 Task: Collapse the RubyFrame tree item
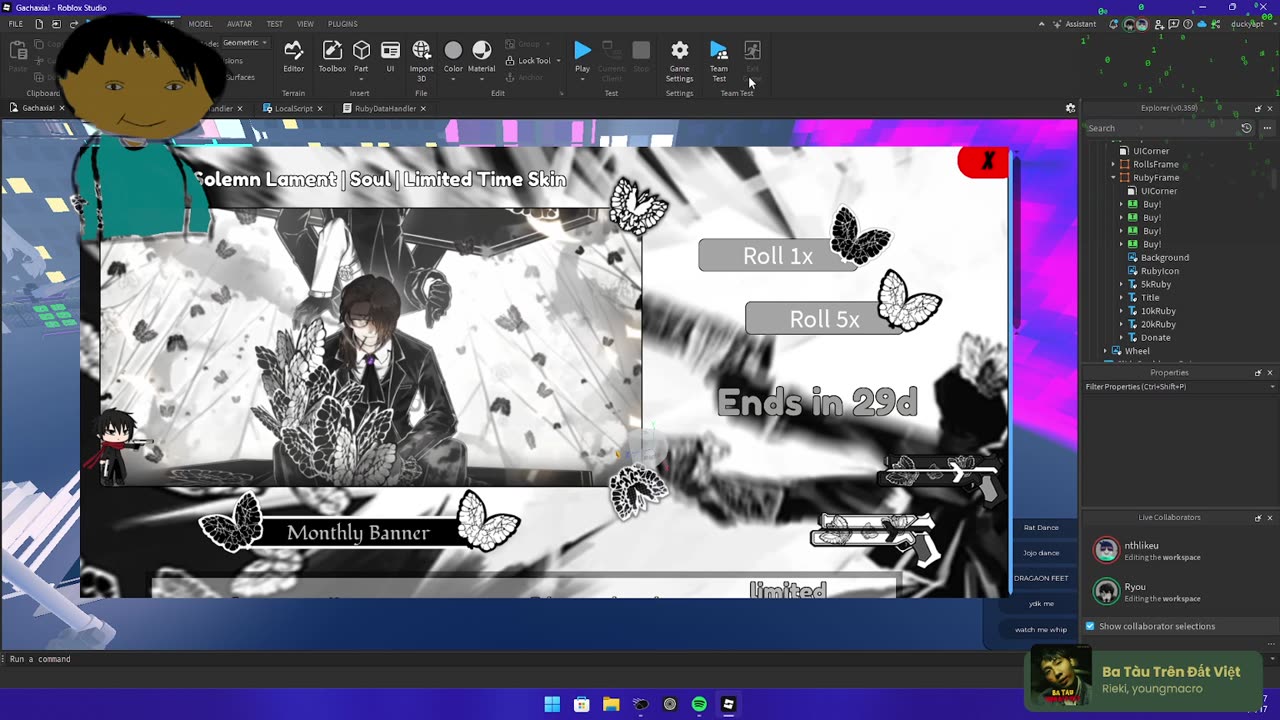[1113, 178]
